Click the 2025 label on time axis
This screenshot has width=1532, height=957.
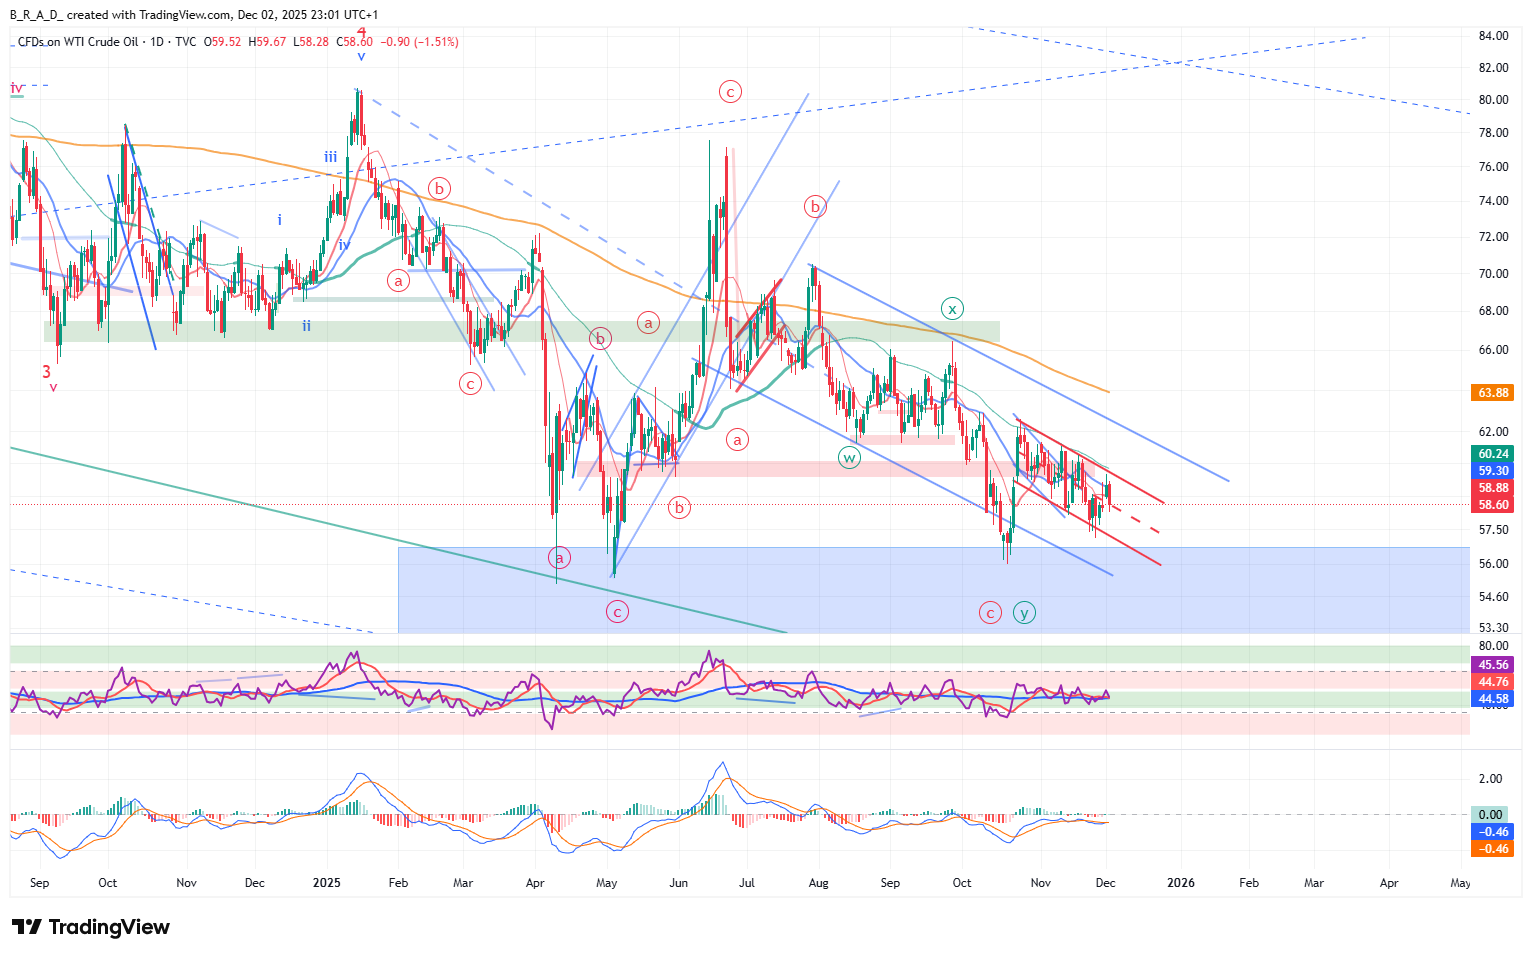pyautogui.click(x=326, y=883)
